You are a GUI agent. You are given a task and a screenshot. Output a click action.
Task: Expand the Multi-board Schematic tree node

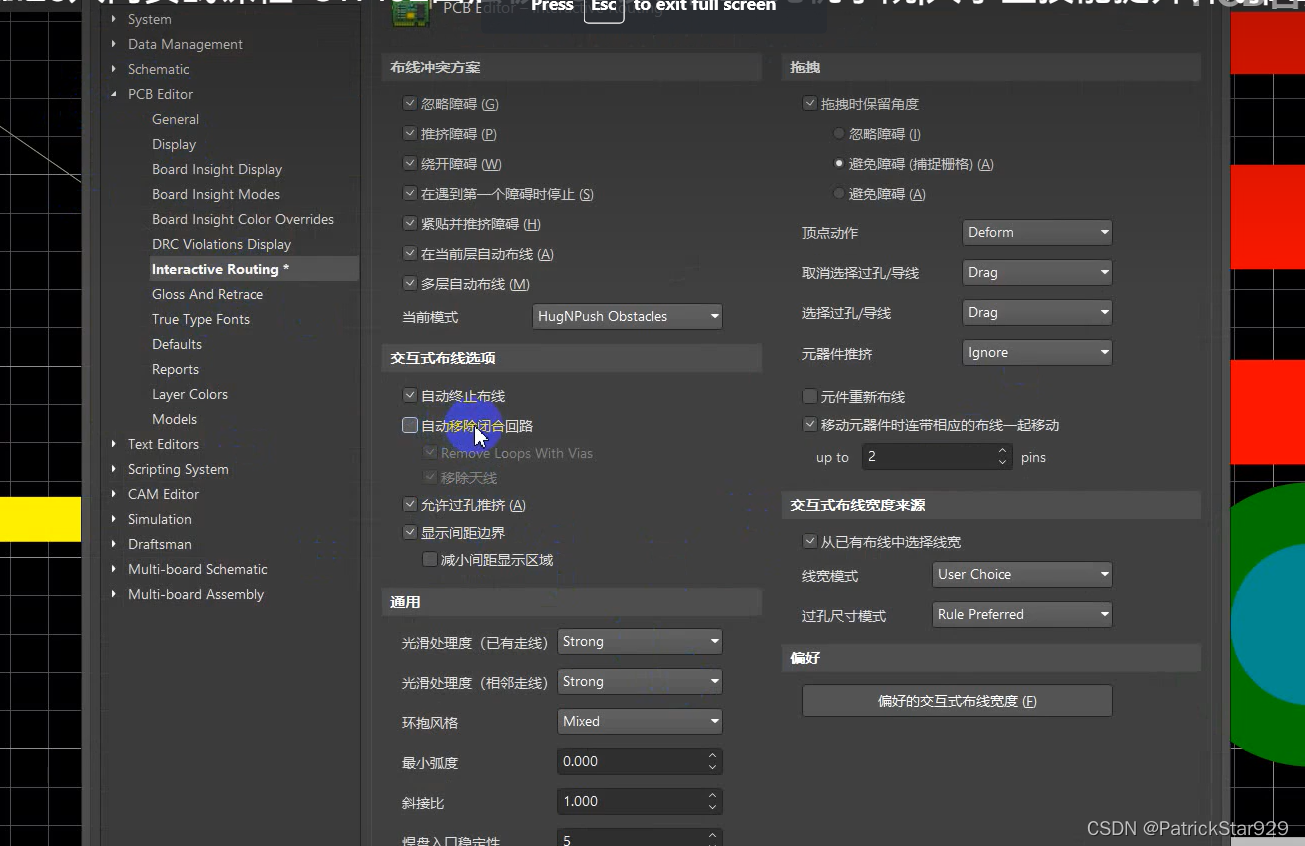click(113, 569)
